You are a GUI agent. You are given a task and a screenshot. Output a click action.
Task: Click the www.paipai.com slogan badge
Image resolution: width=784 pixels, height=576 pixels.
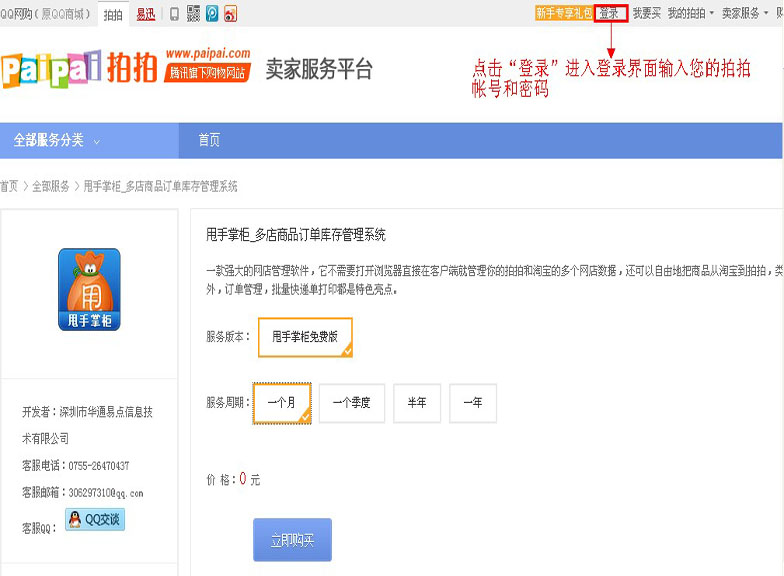(x=208, y=64)
